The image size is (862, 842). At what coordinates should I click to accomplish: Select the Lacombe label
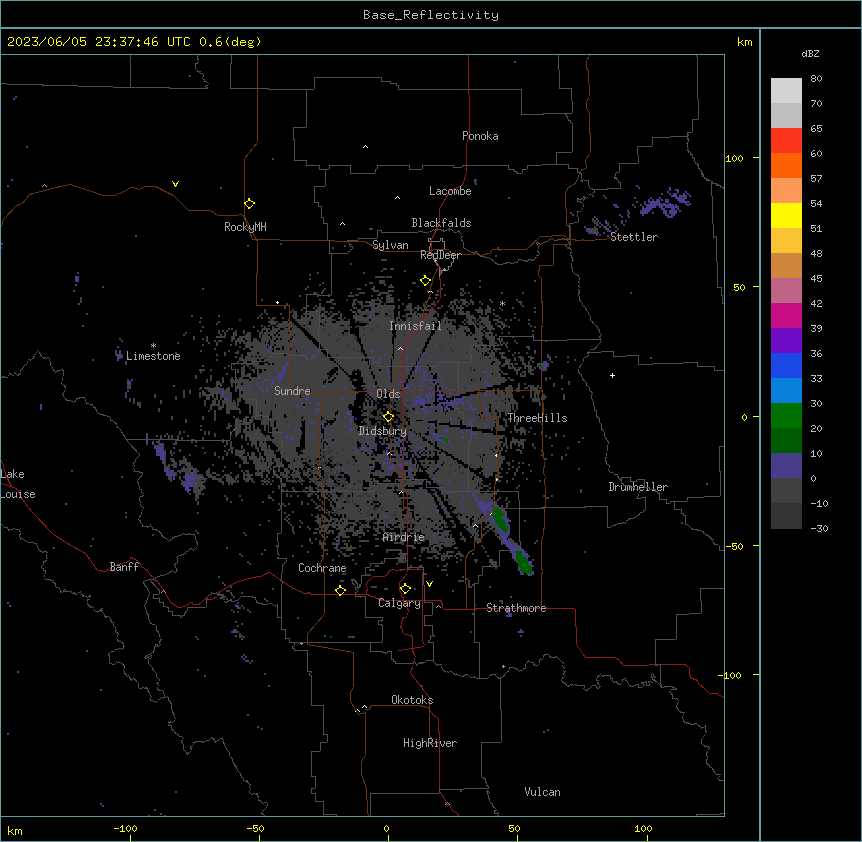450,191
